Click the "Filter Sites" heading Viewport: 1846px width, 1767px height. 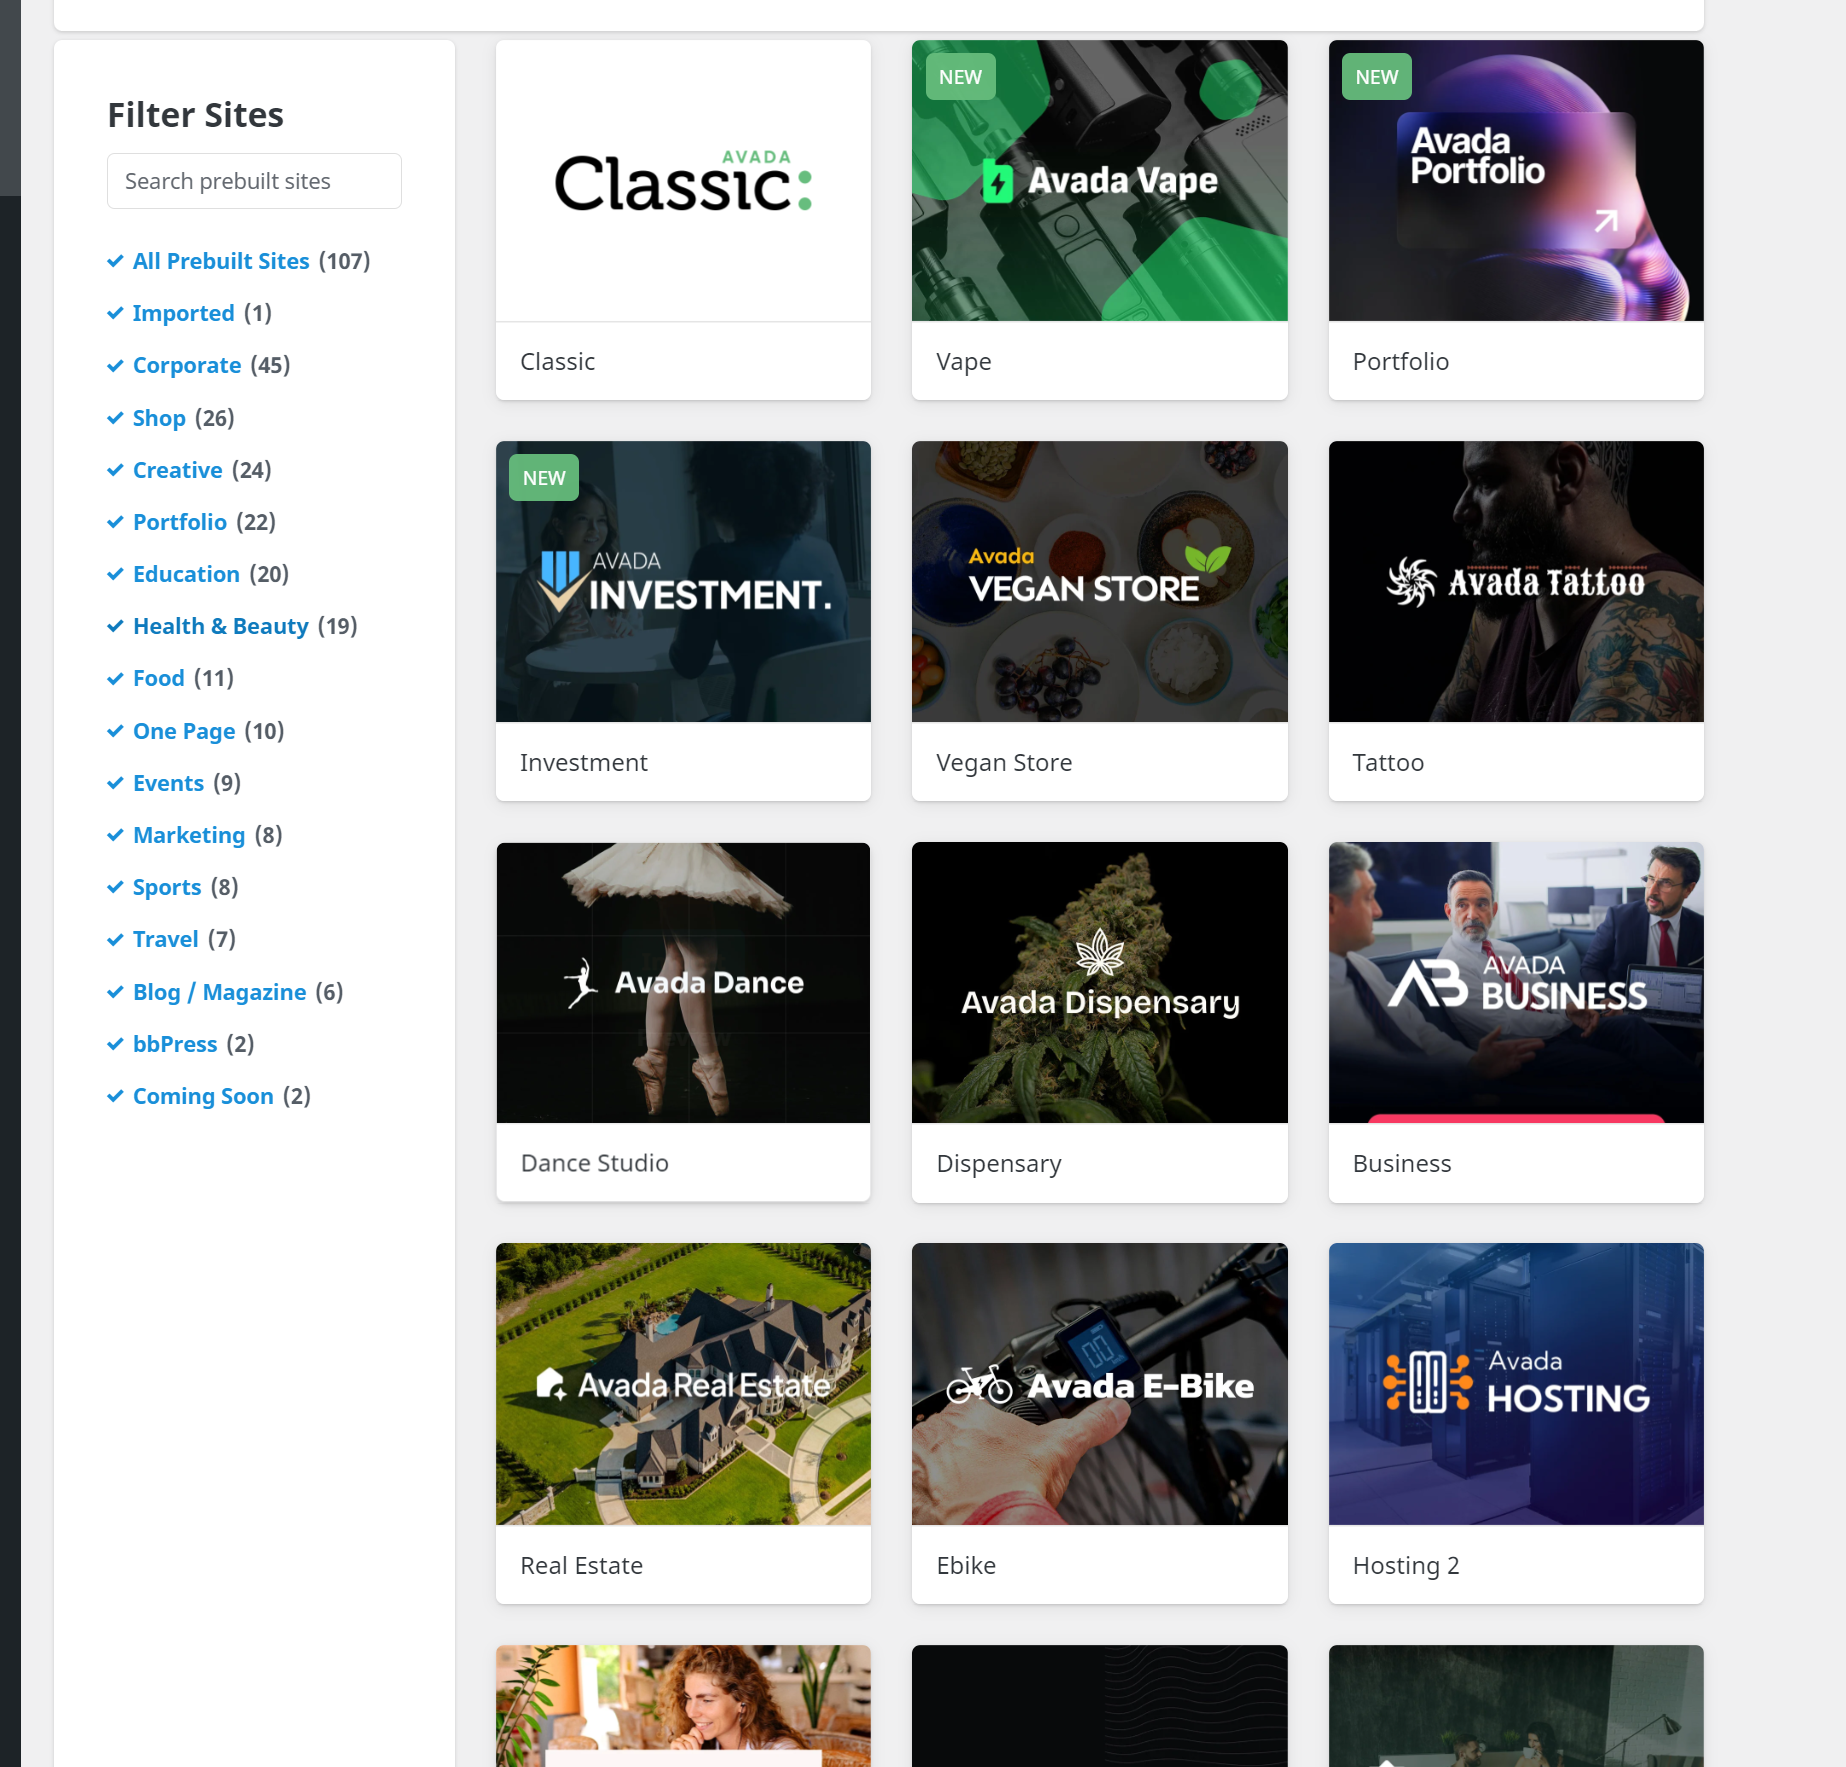[x=196, y=115]
